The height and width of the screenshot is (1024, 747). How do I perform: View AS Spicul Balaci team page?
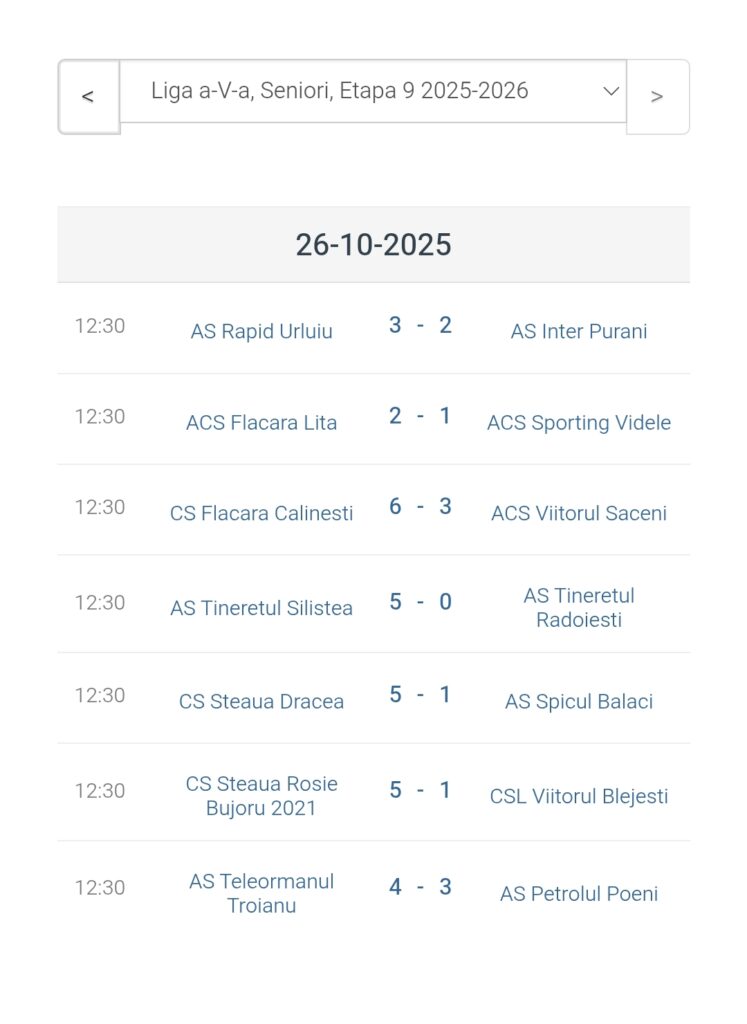(x=578, y=701)
